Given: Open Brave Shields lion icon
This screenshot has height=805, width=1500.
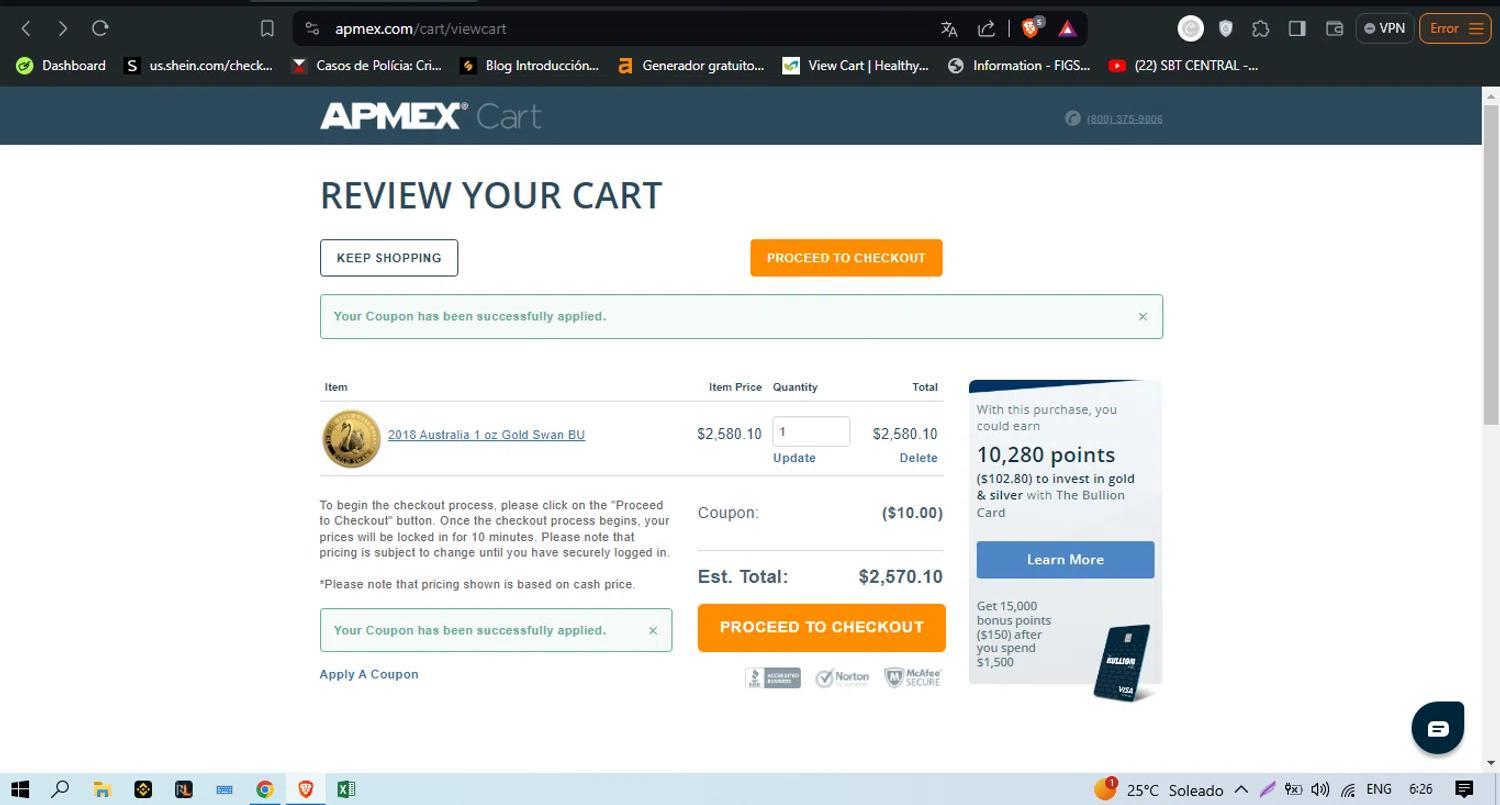Looking at the screenshot, I should [x=1031, y=28].
